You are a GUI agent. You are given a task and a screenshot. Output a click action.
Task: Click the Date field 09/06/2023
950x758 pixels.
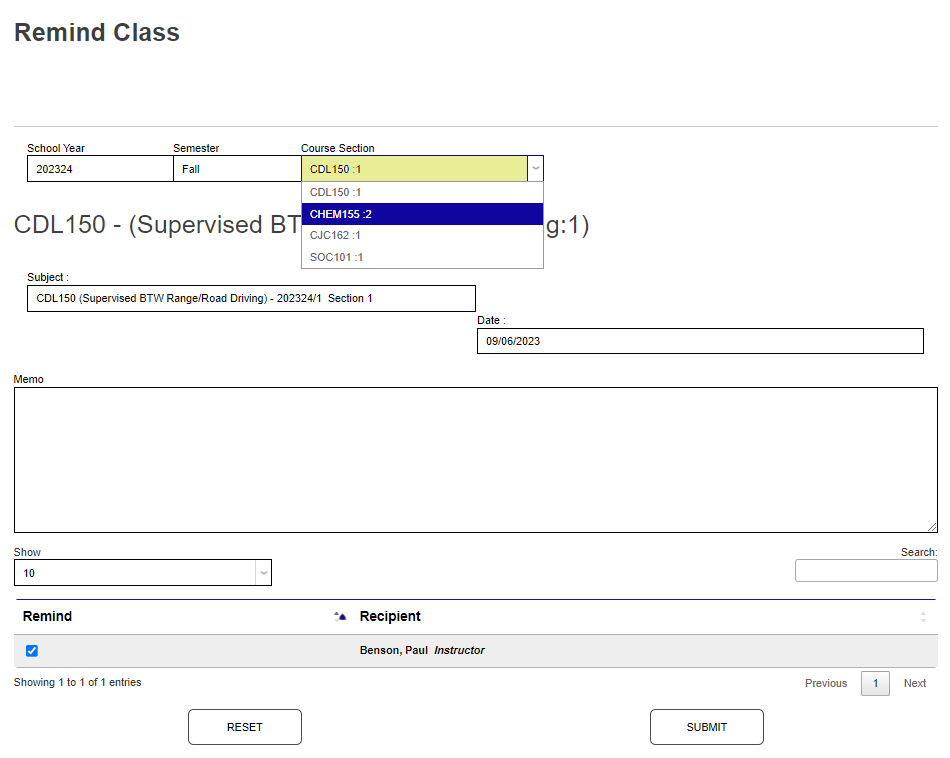coord(700,341)
